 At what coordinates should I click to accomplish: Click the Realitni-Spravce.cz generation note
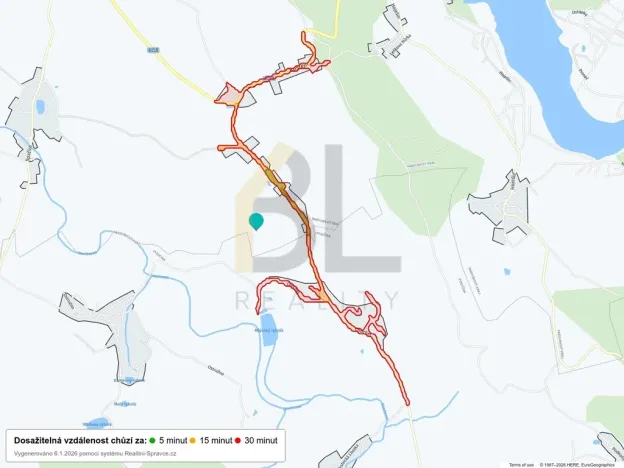coord(95,453)
